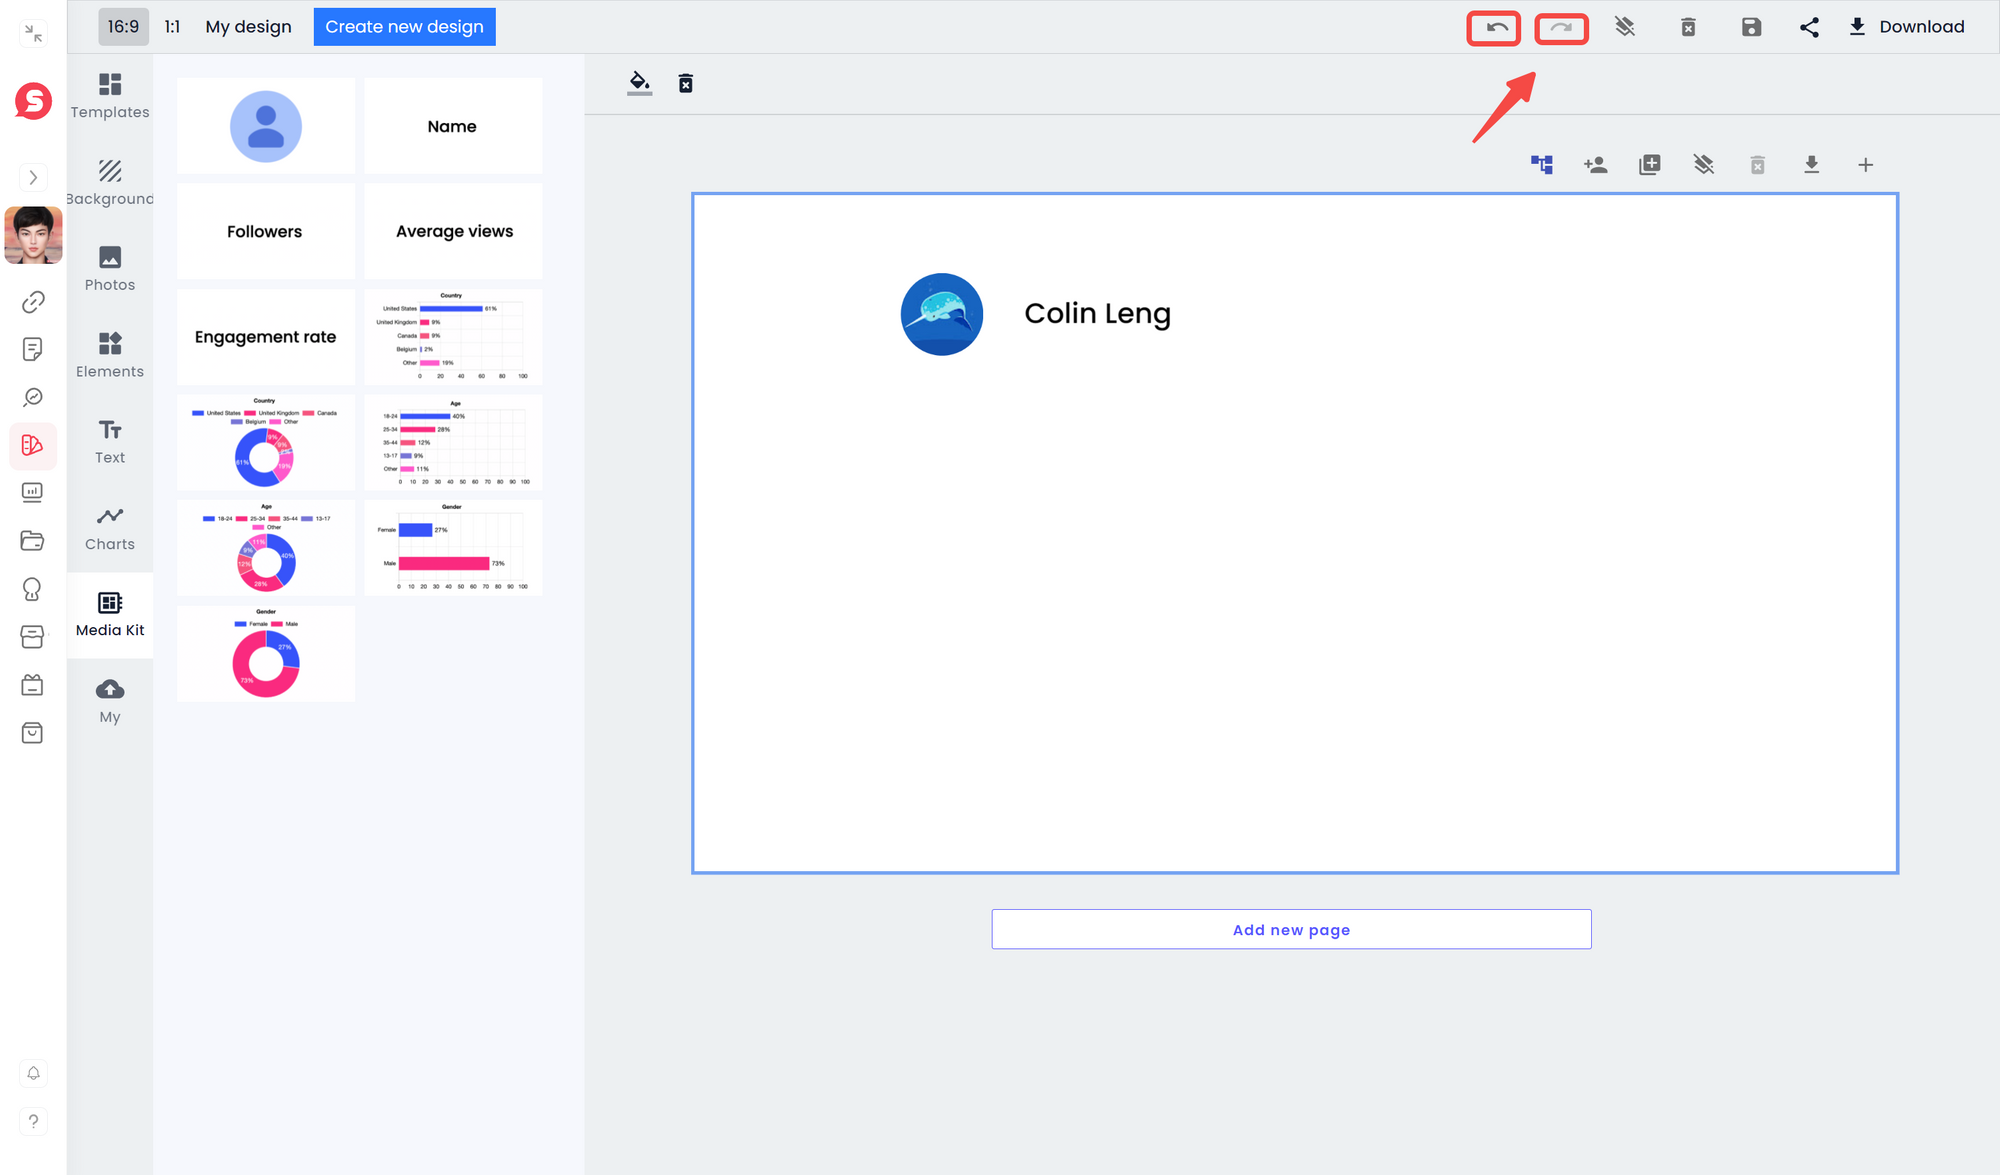Image resolution: width=2000 pixels, height=1175 pixels.
Task: Collapse the fullscreen view icon
Action: point(33,33)
